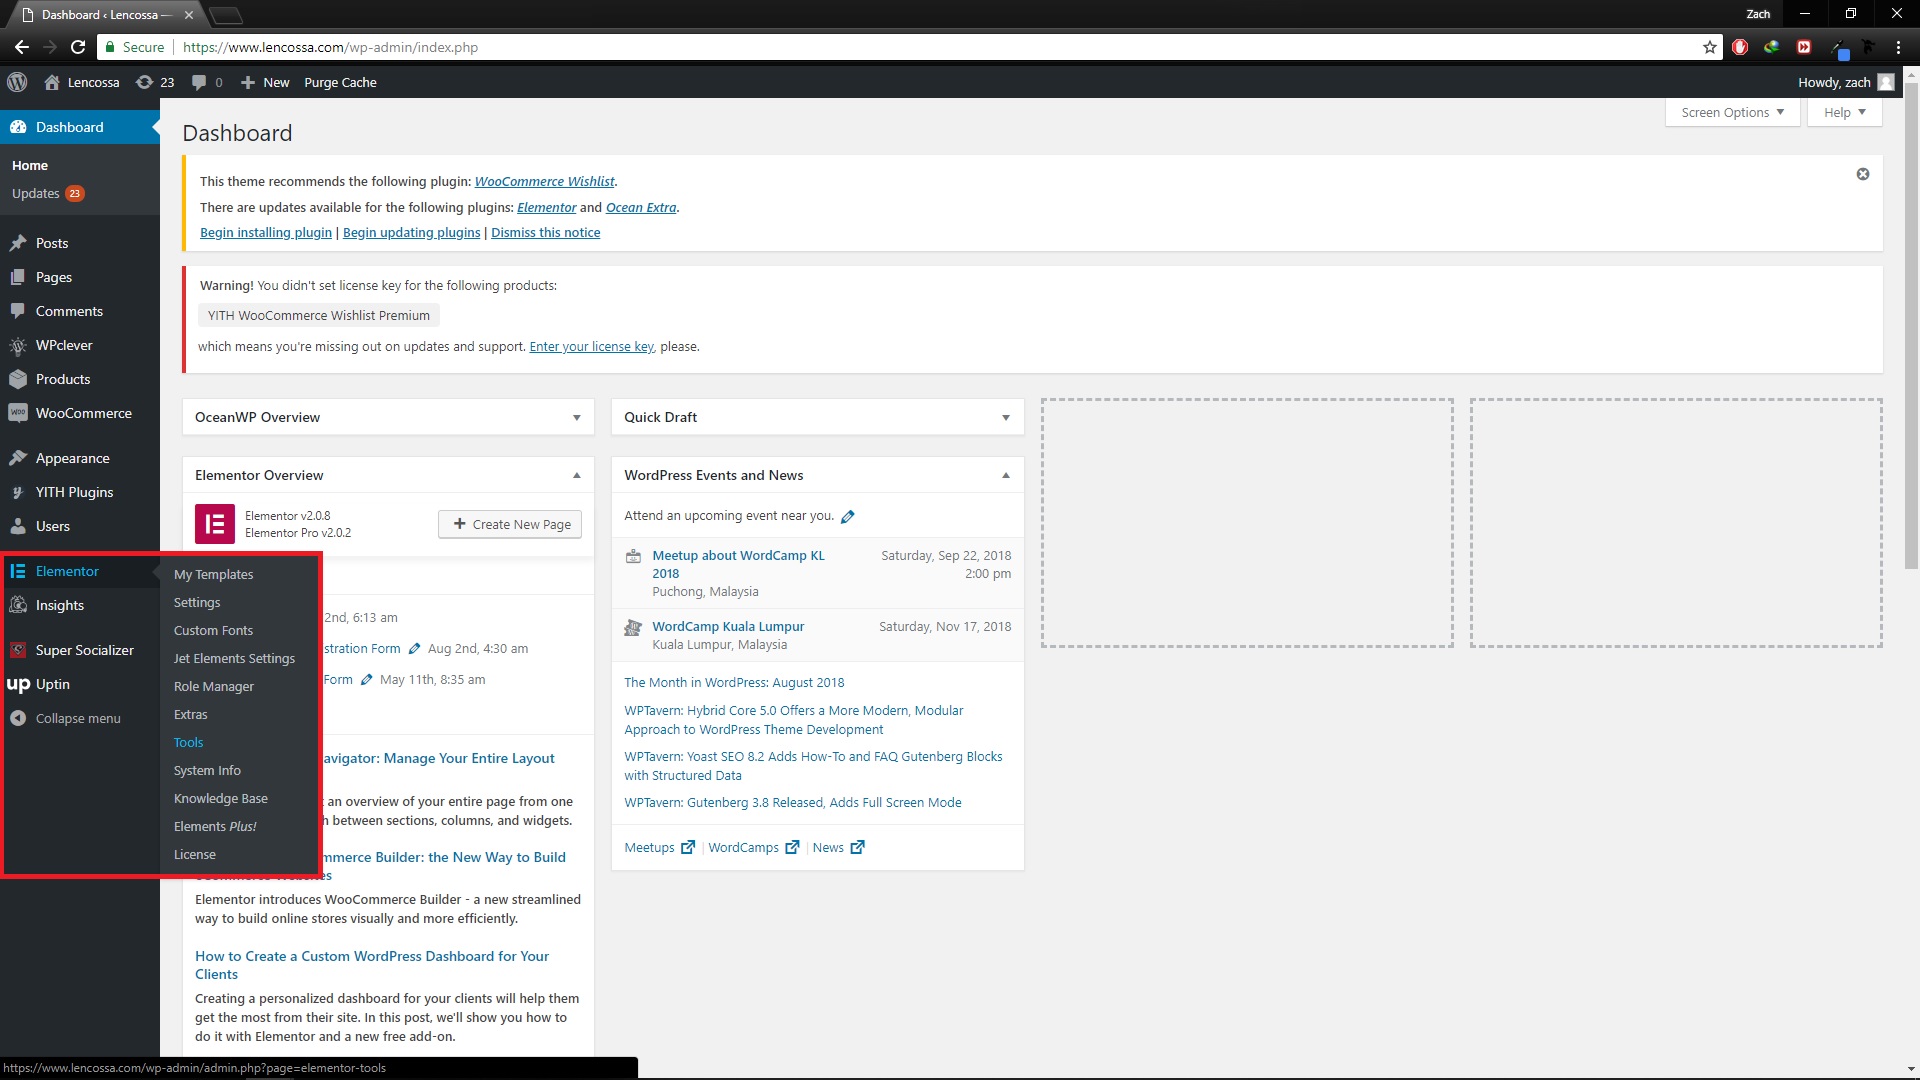Image resolution: width=1920 pixels, height=1080 pixels.
Task: Expand the OceanWP Overview widget
Action: [x=577, y=418]
